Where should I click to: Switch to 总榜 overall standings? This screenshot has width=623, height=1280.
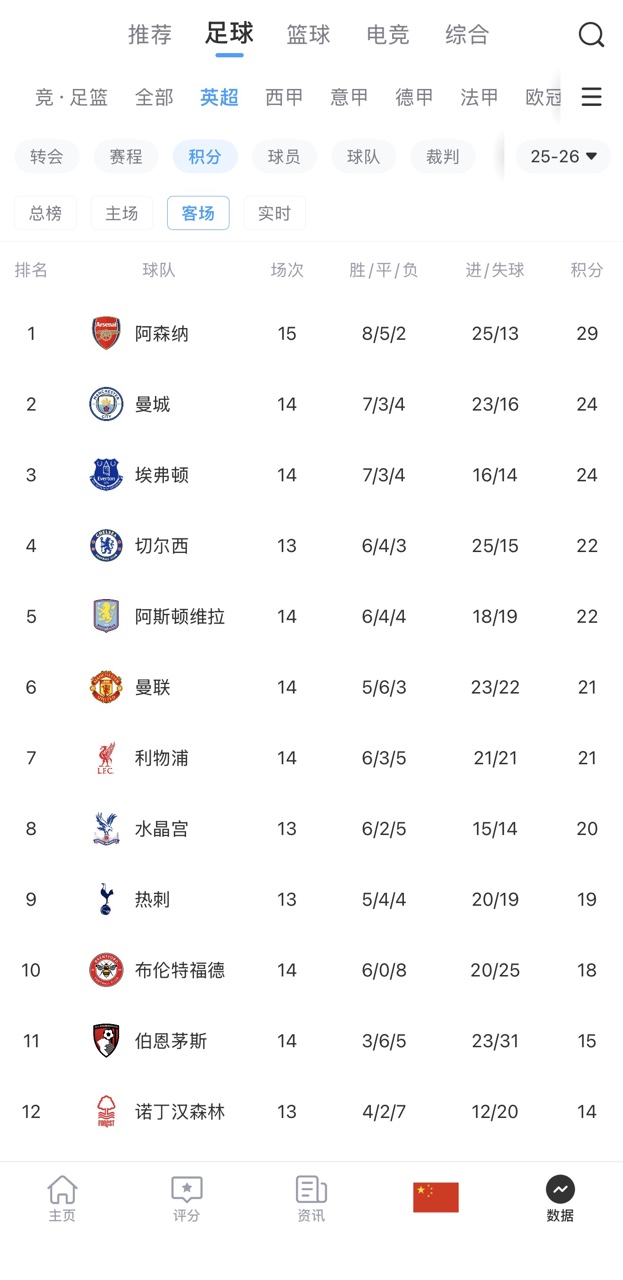point(45,213)
